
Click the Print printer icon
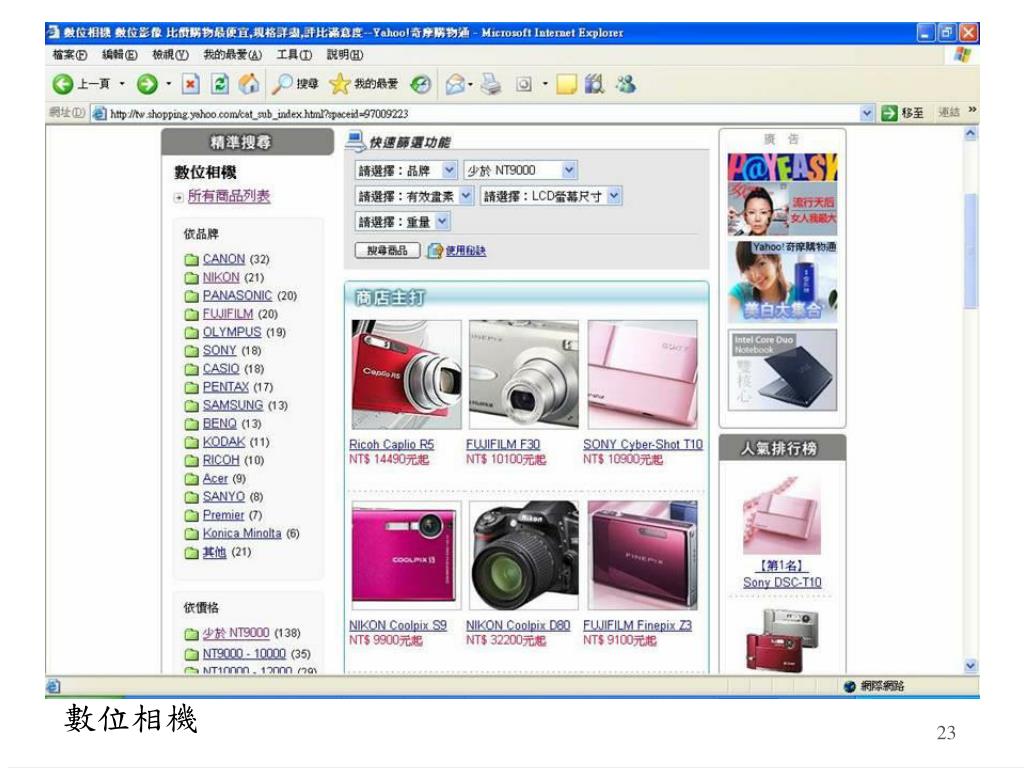[490, 84]
